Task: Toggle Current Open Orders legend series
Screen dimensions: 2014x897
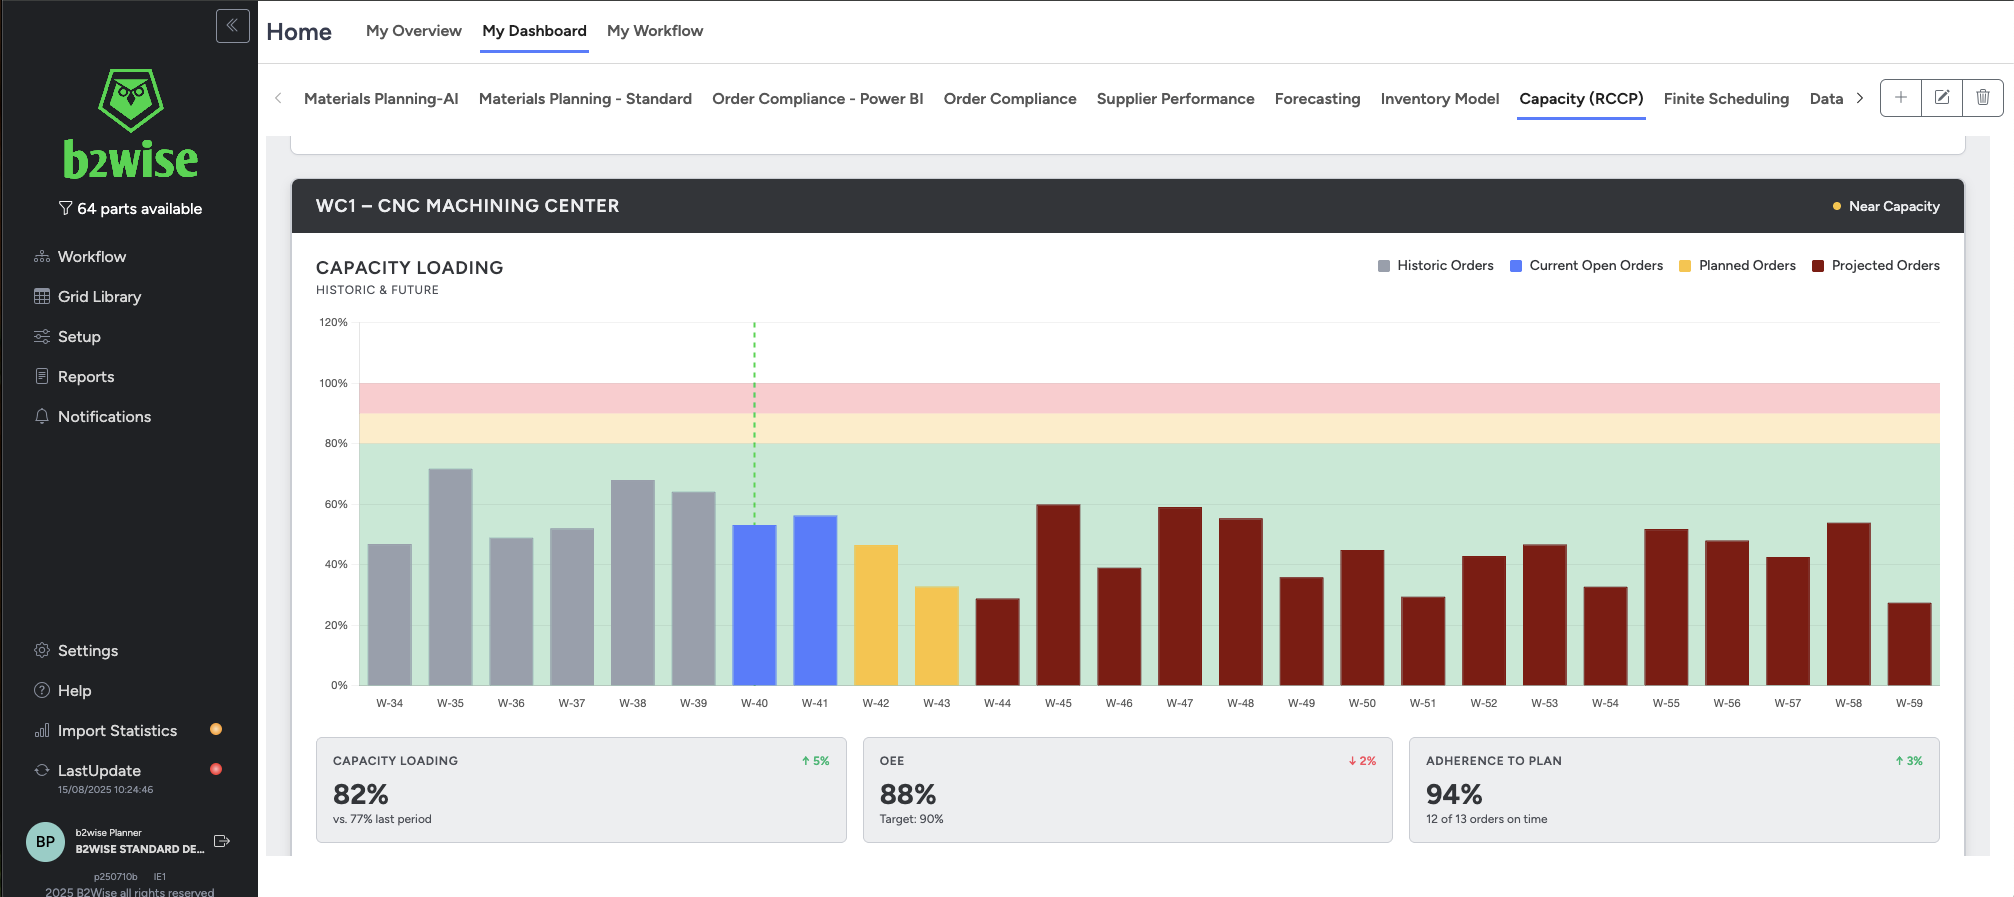Action: 1586,266
